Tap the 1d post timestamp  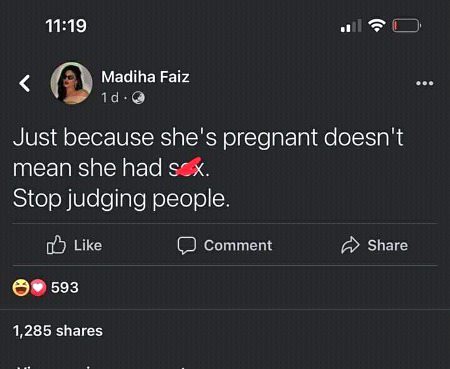coord(110,98)
